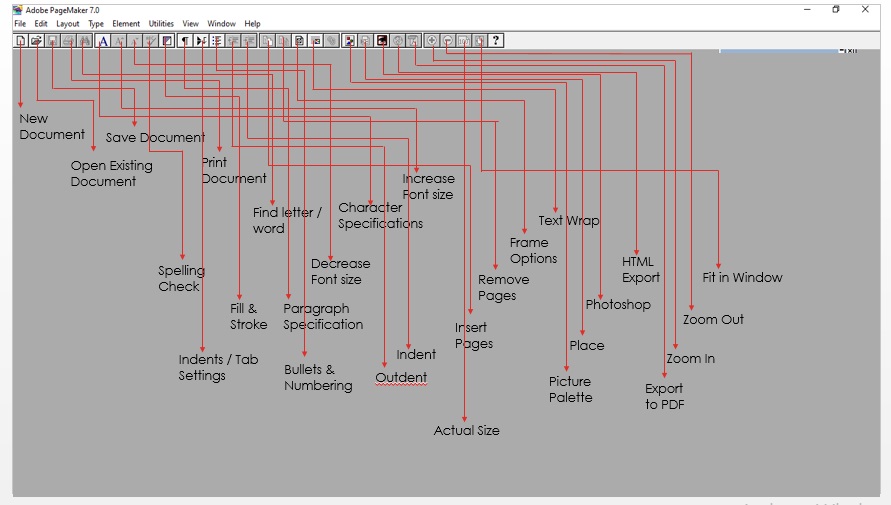Click the Indent toolbar icon

coord(248,41)
